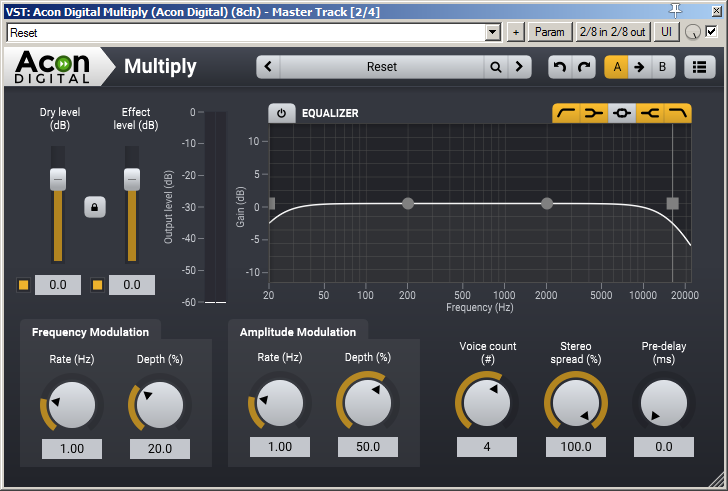
Task: Click the Amplitude Modulation Rate value field
Action: (280, 447)
